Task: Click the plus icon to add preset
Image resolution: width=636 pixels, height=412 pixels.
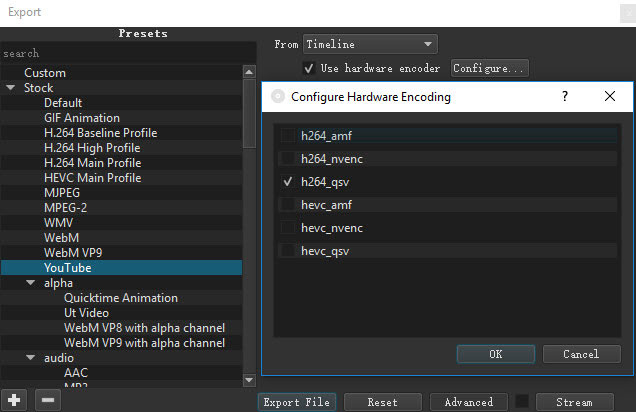Action: coord(14,400)
